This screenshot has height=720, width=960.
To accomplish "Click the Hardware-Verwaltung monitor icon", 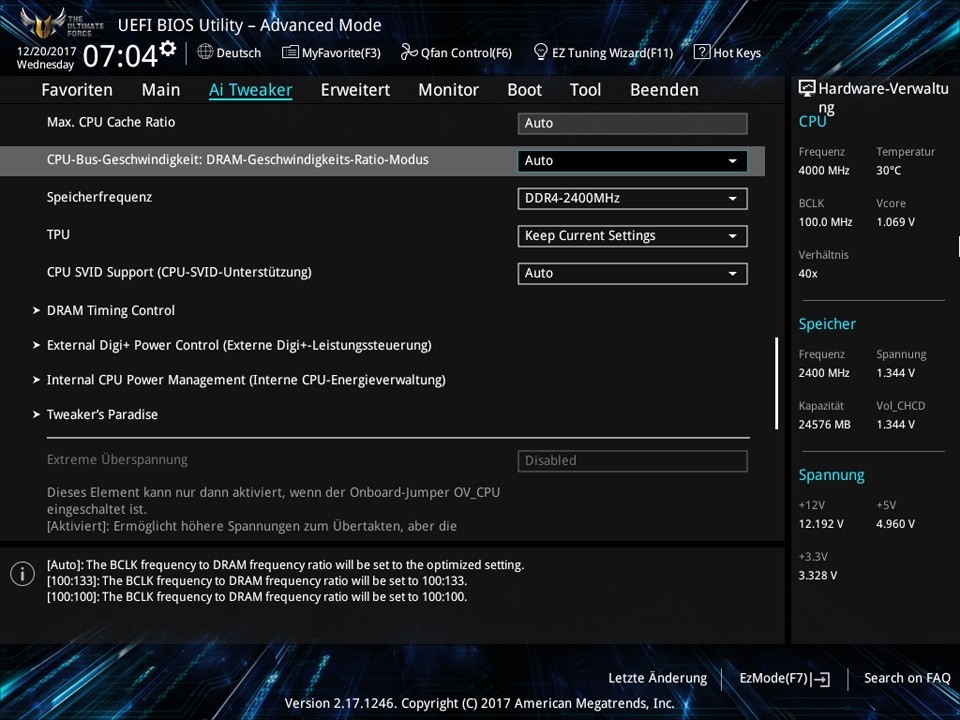I will pyautogui.click(x=807, y=89).
